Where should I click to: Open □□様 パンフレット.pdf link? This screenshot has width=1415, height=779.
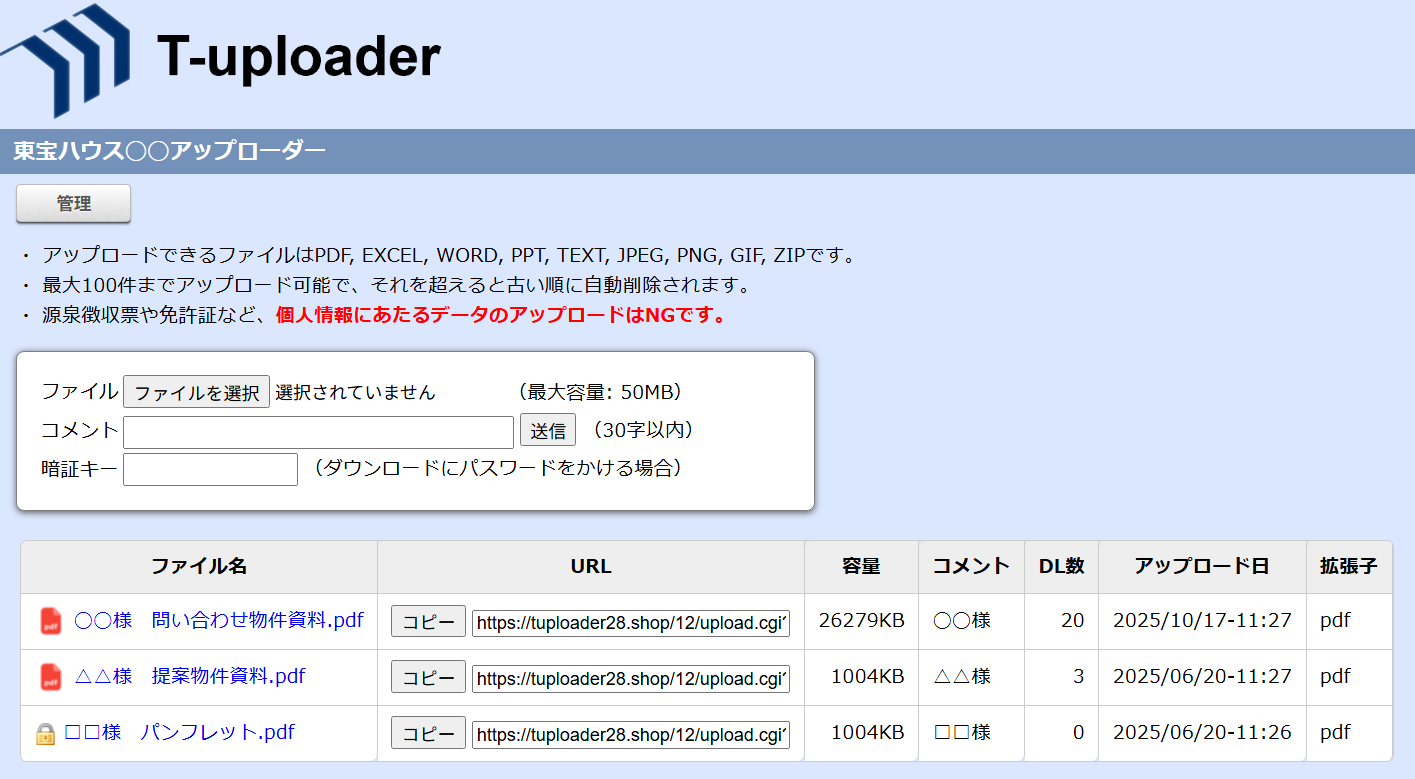pyautogui.click(x=179, y=732)
